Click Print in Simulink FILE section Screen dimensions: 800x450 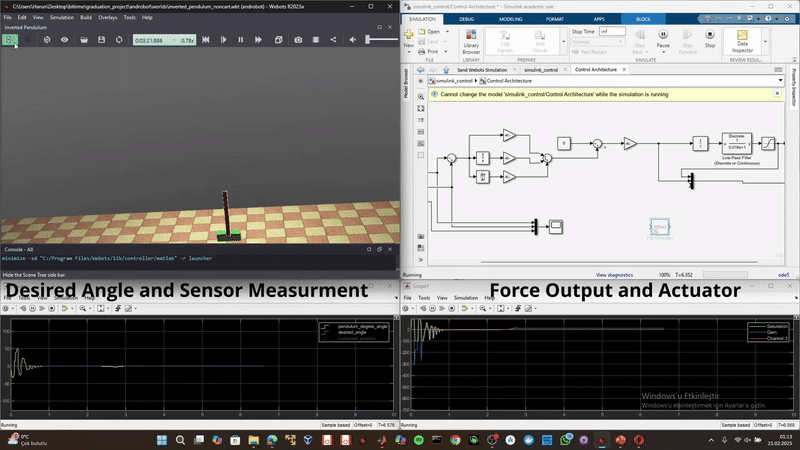tap(429, 52)
